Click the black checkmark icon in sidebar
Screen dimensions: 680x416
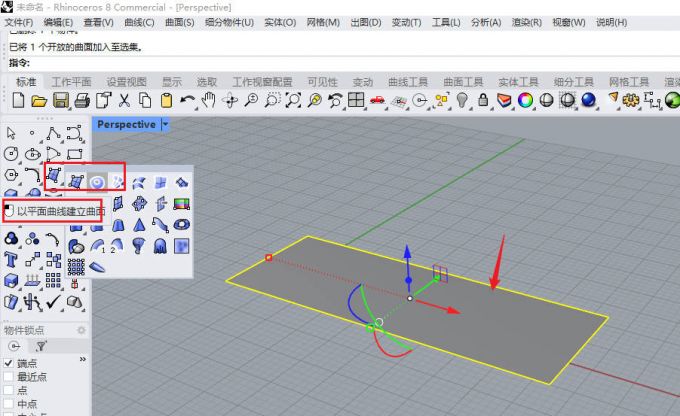click(53, 301)
